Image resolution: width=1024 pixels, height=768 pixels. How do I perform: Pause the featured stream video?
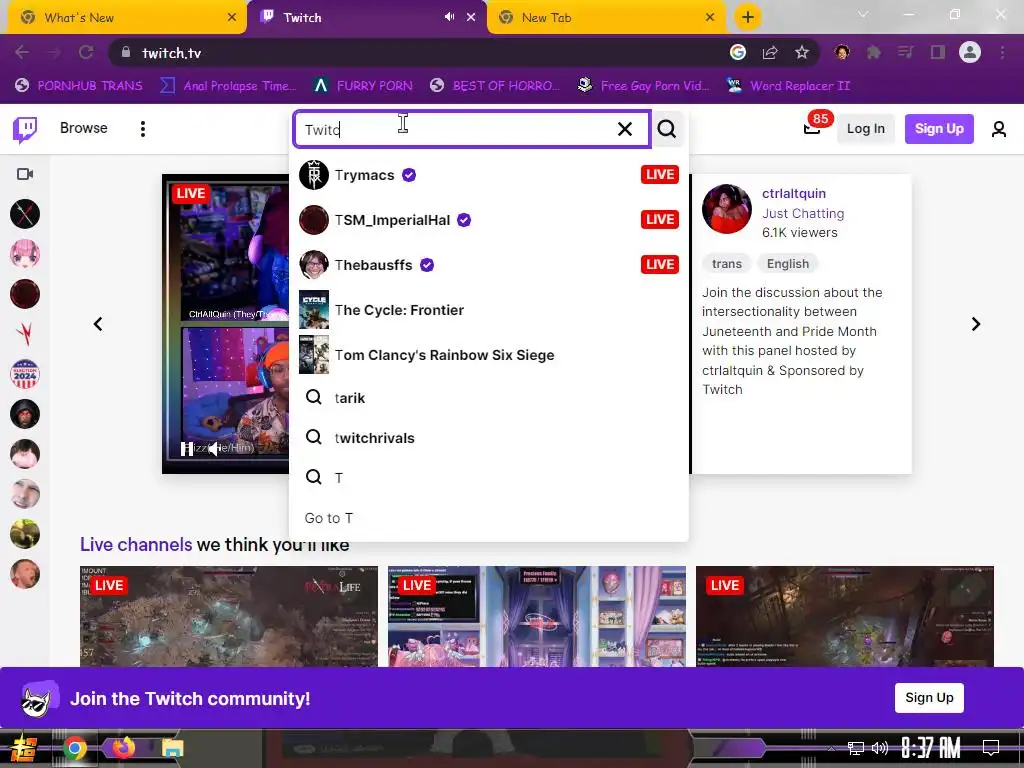tap(187, 449)
